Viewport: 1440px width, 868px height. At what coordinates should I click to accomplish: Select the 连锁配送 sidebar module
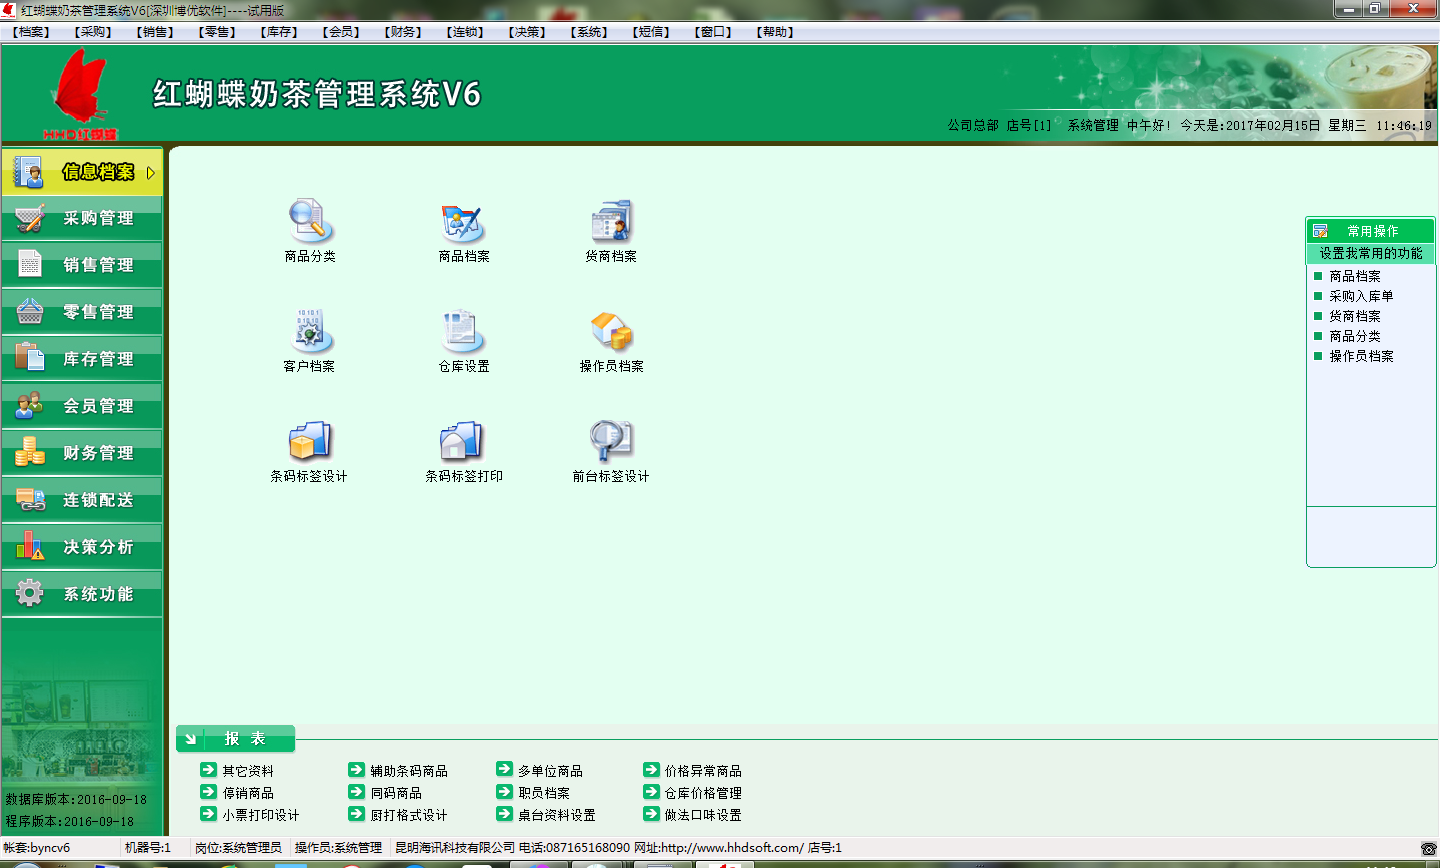(82, 500)
